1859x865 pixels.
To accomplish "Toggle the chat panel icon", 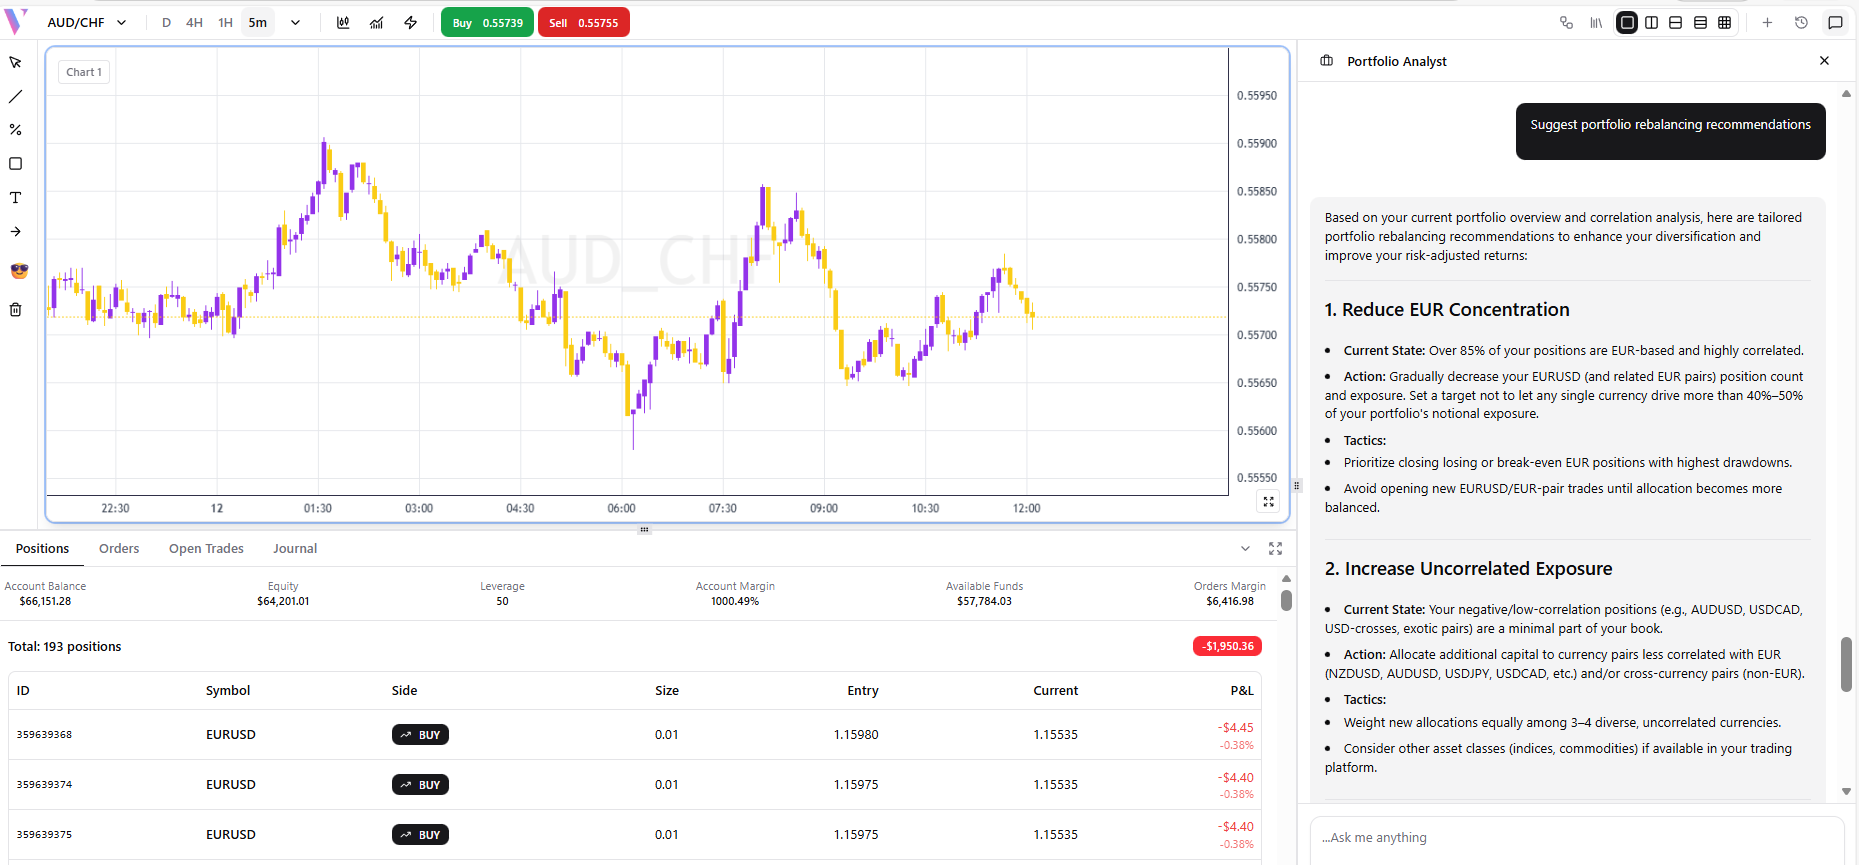I will [x=1835, y=23].
